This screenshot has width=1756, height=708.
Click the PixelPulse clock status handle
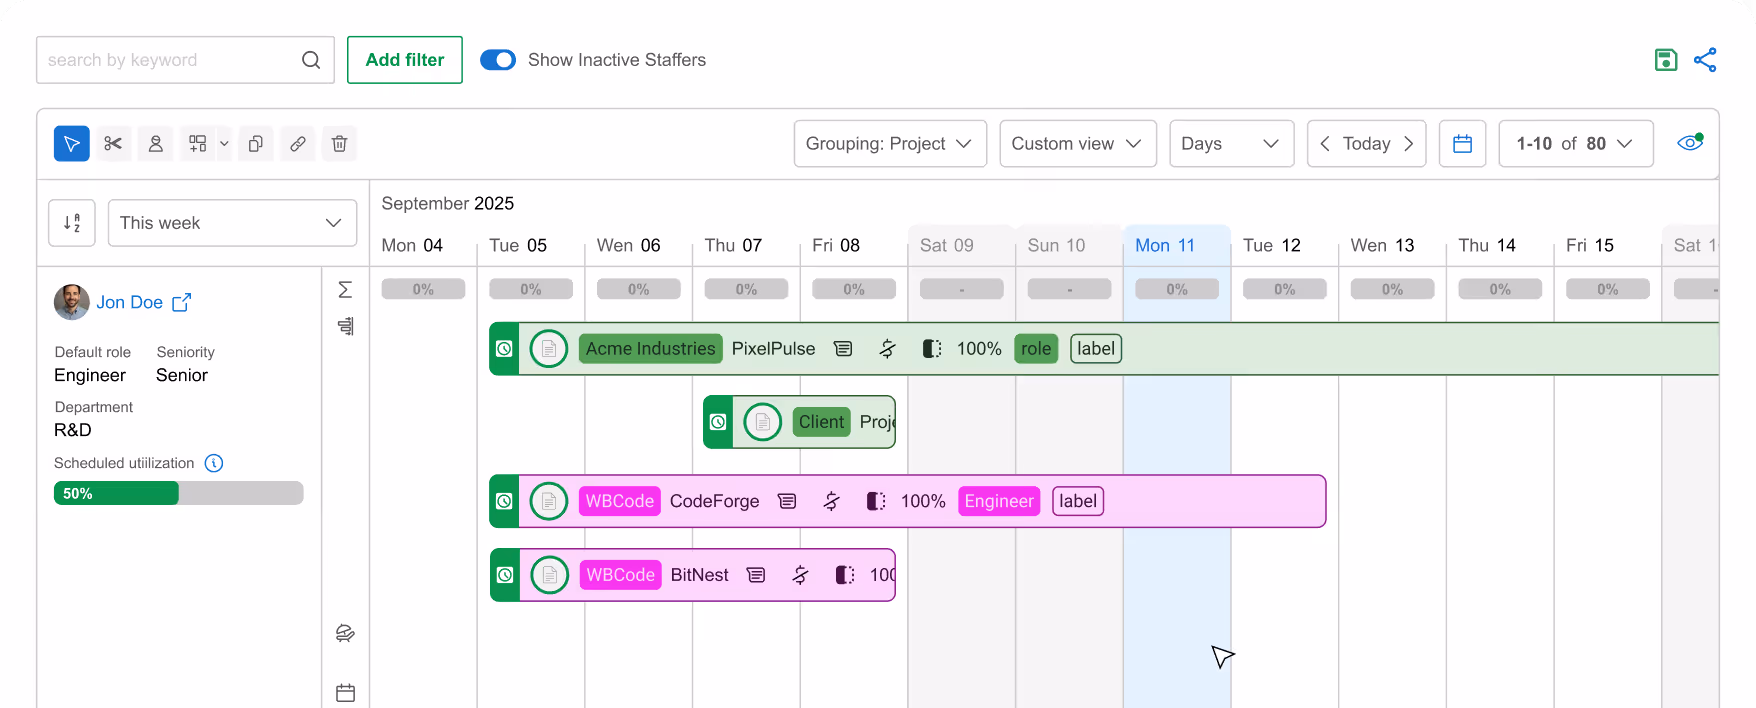click(x=505, y=349)
